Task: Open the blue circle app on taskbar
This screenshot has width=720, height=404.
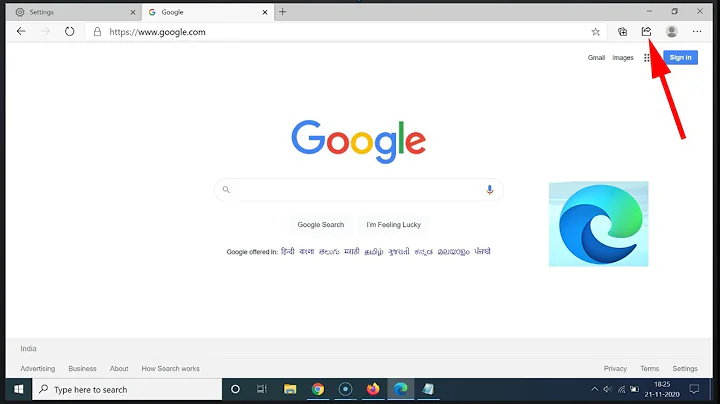Action: click(x=345, y=389)
